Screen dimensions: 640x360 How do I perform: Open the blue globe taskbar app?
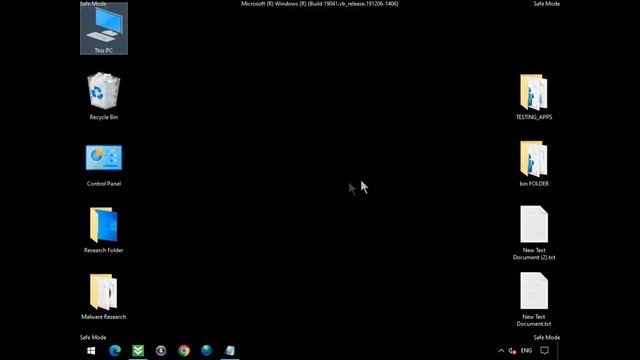coord(207,351)
